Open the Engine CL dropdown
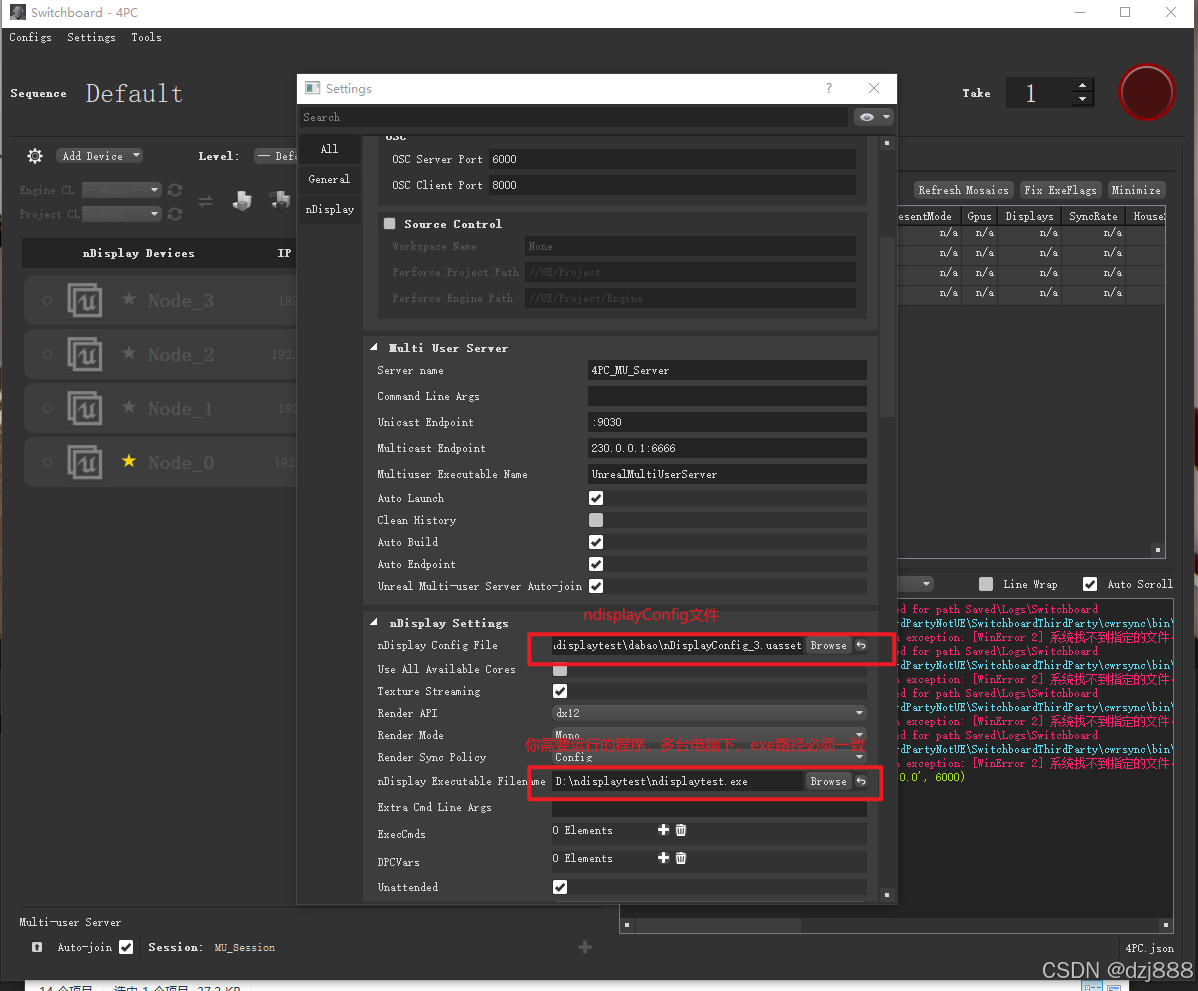The image size is (1198, 991). (121, 189)
